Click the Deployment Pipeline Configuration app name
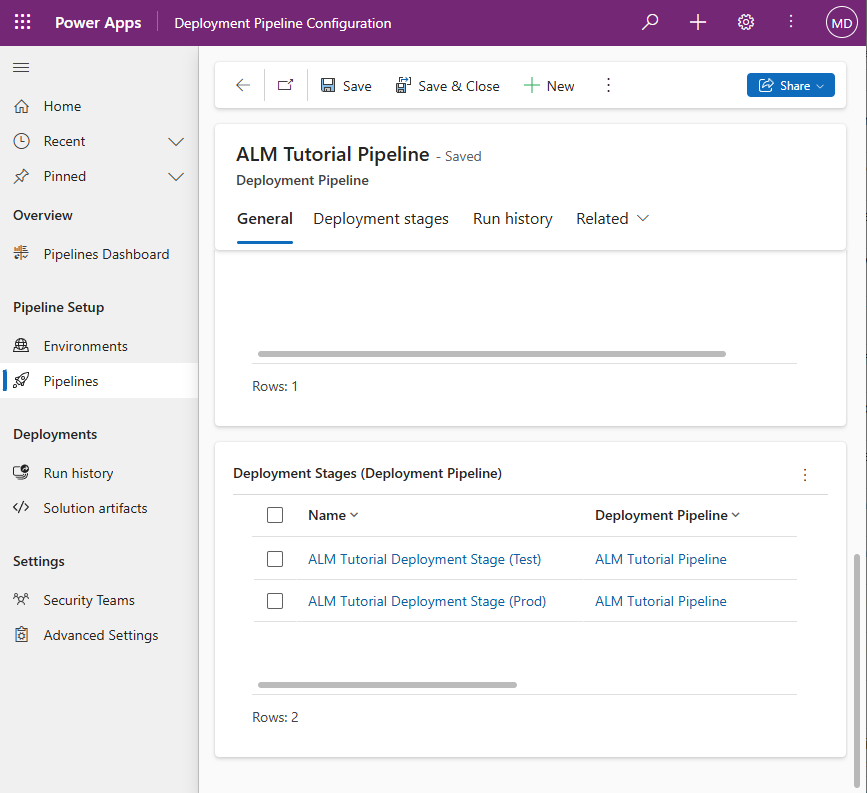The width and height of the screenshot is (867, 793). point(283,23)
